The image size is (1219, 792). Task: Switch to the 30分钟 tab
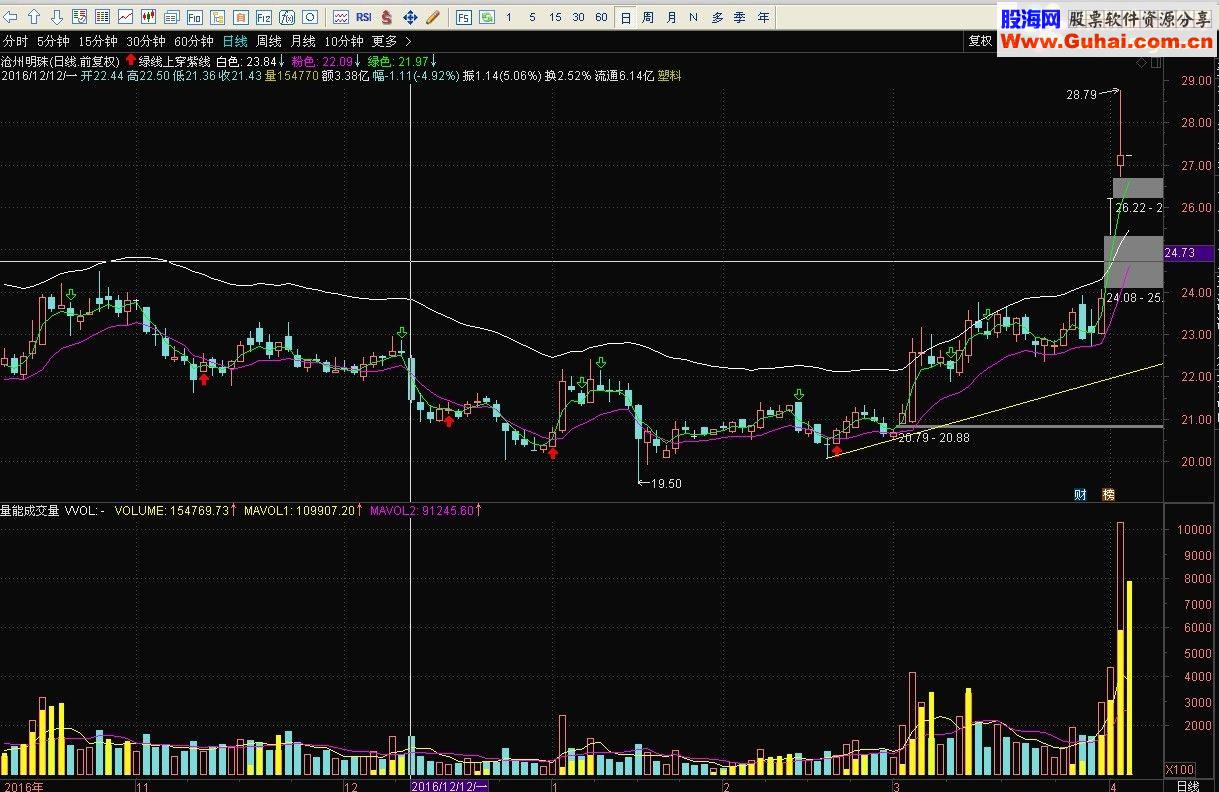(x=145, y=41)
